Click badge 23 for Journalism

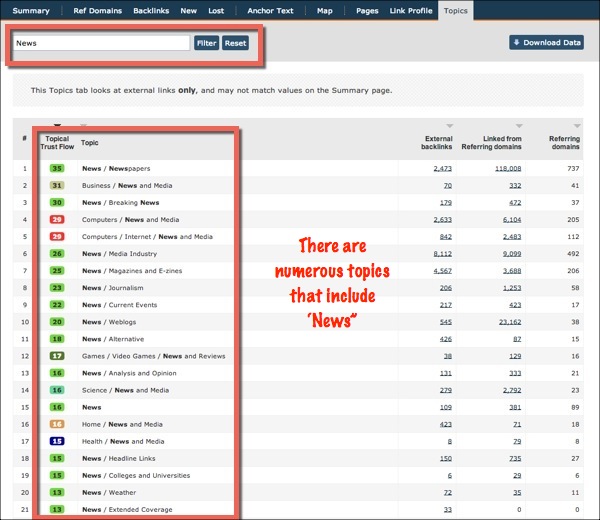(57, 288)
